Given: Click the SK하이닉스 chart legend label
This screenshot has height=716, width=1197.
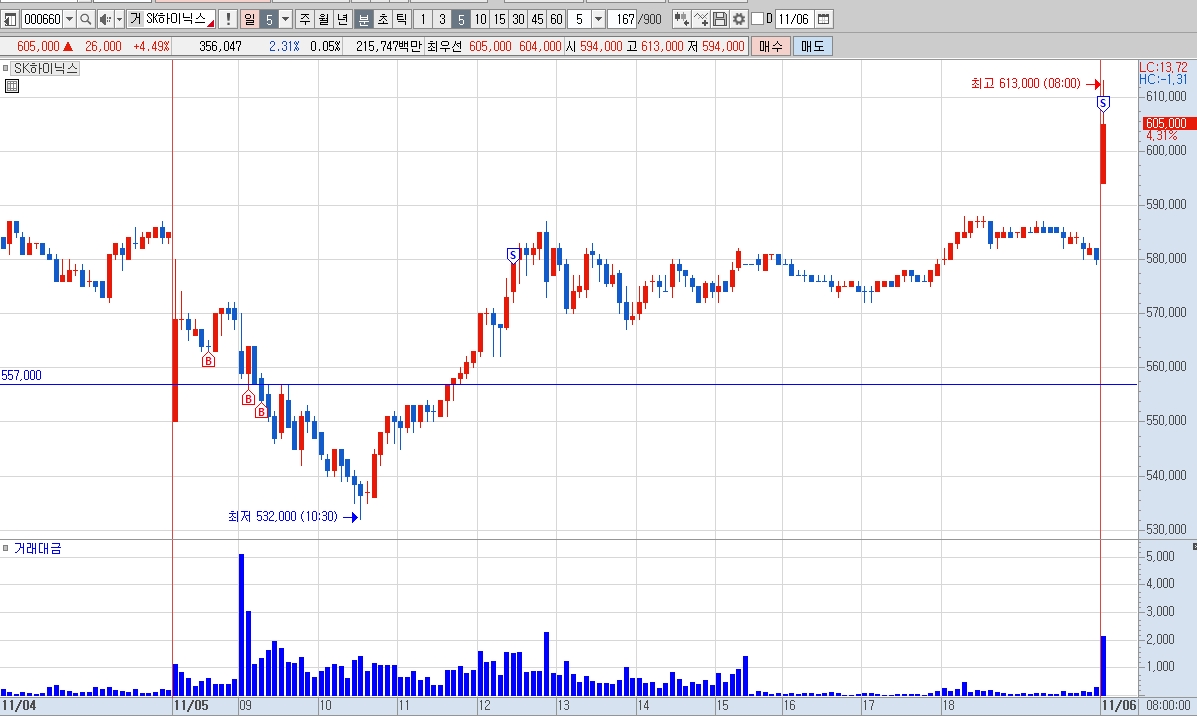Looking at the screenshot, I should tap(46, 68).
